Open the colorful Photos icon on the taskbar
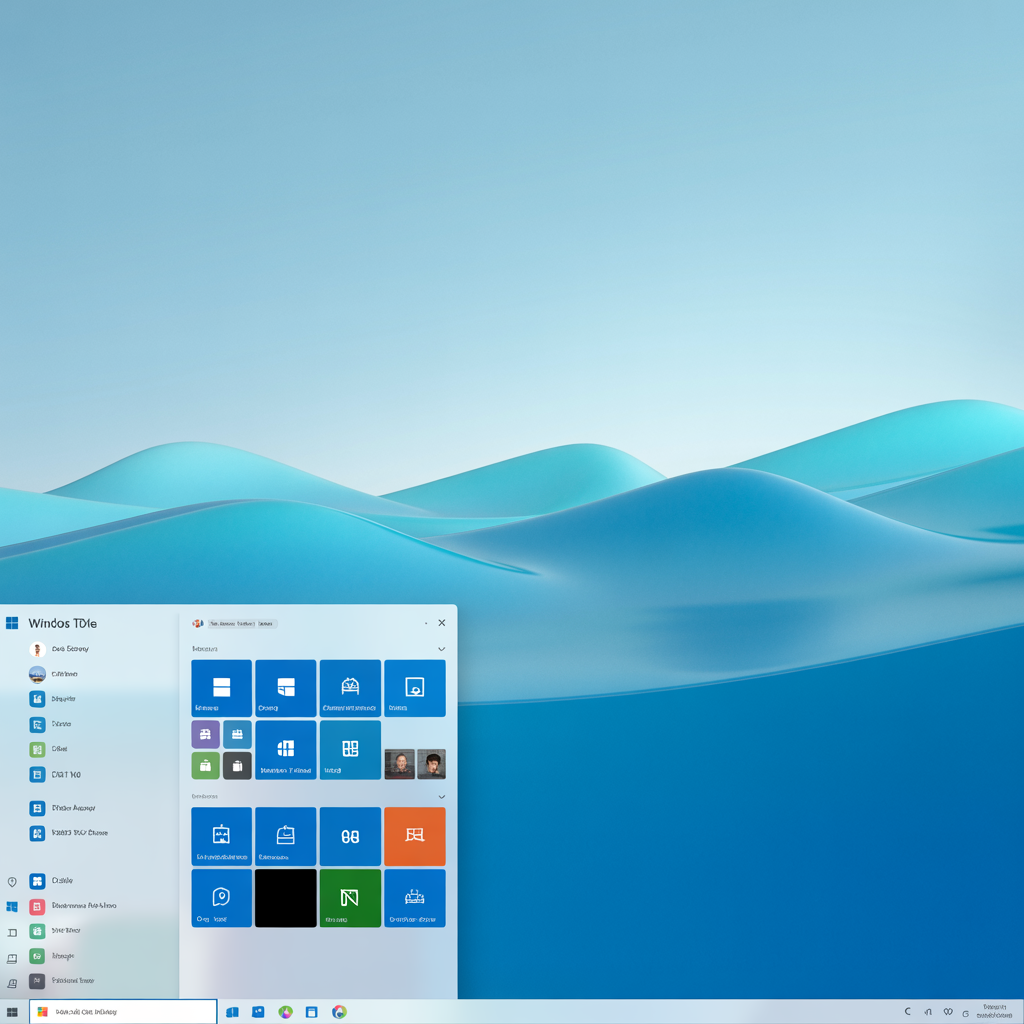The width and height of the screenshot is (1024, 1024). click(285, 1012)
